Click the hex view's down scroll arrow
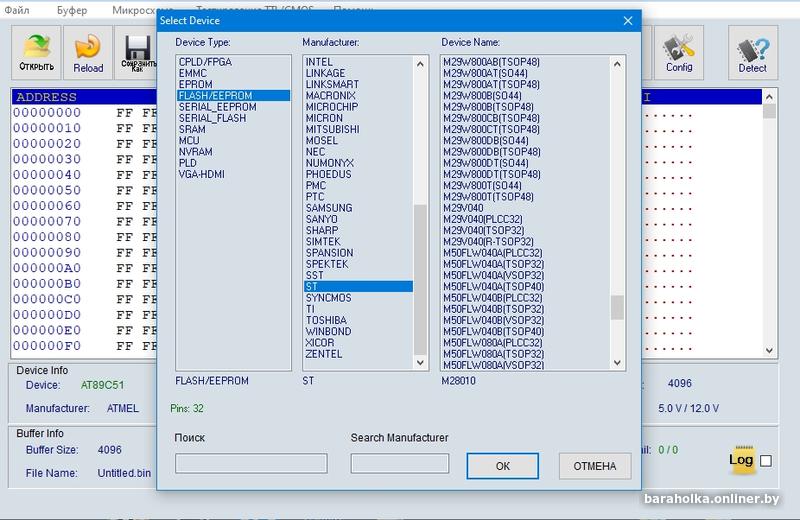The width and height of the screenshot is (800, 520). coord(769,351)
